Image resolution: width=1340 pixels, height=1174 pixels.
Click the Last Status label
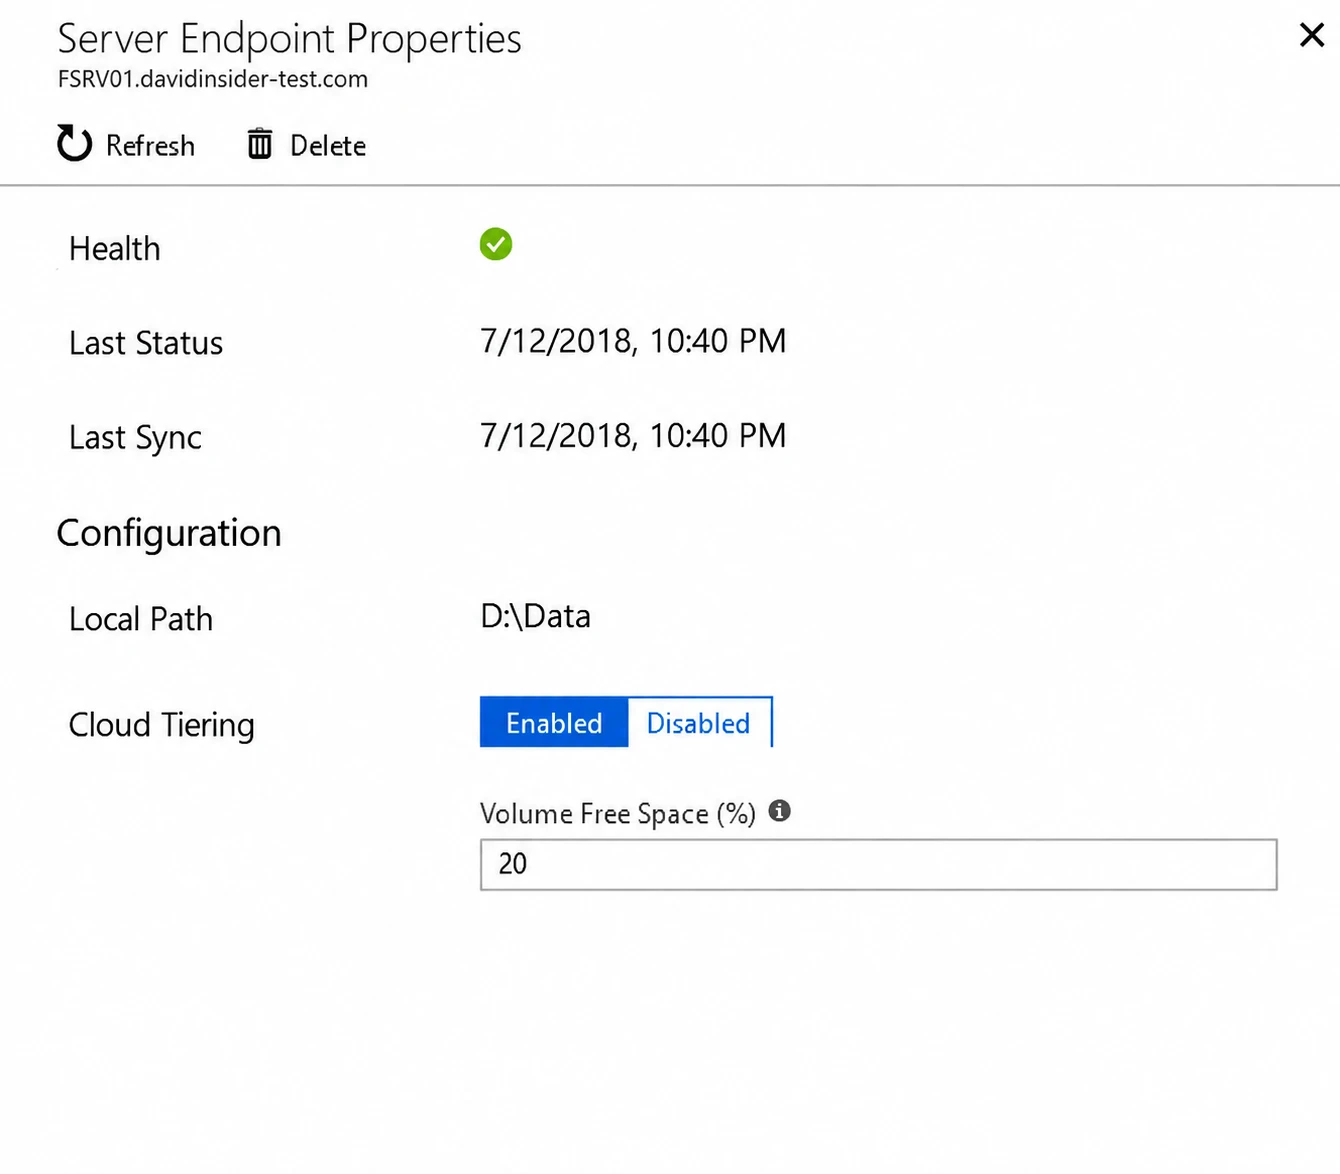(x=146, y=343)
